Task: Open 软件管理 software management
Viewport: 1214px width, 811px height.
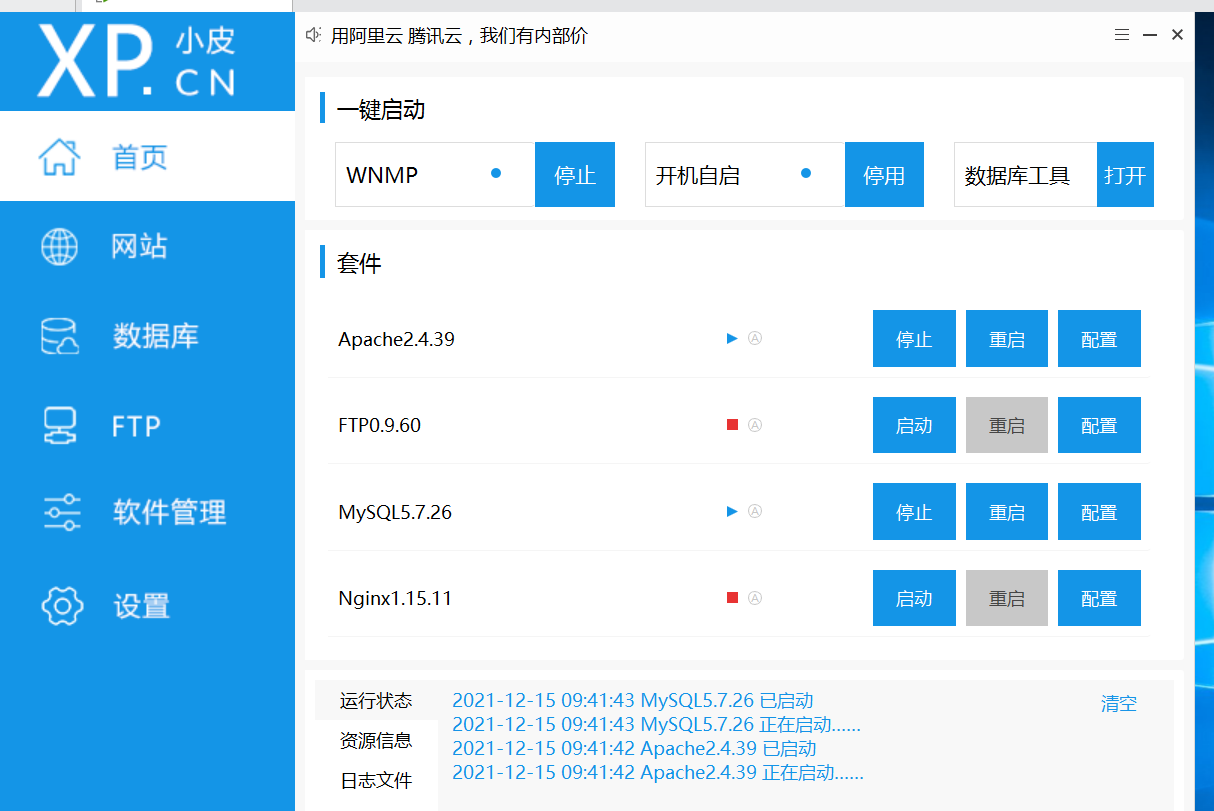Action: [x=169, y=512]
